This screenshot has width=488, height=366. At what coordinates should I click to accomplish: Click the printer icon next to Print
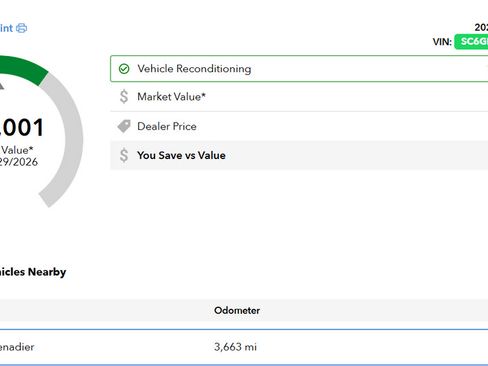pyautogui.click(x=22, y=28)
